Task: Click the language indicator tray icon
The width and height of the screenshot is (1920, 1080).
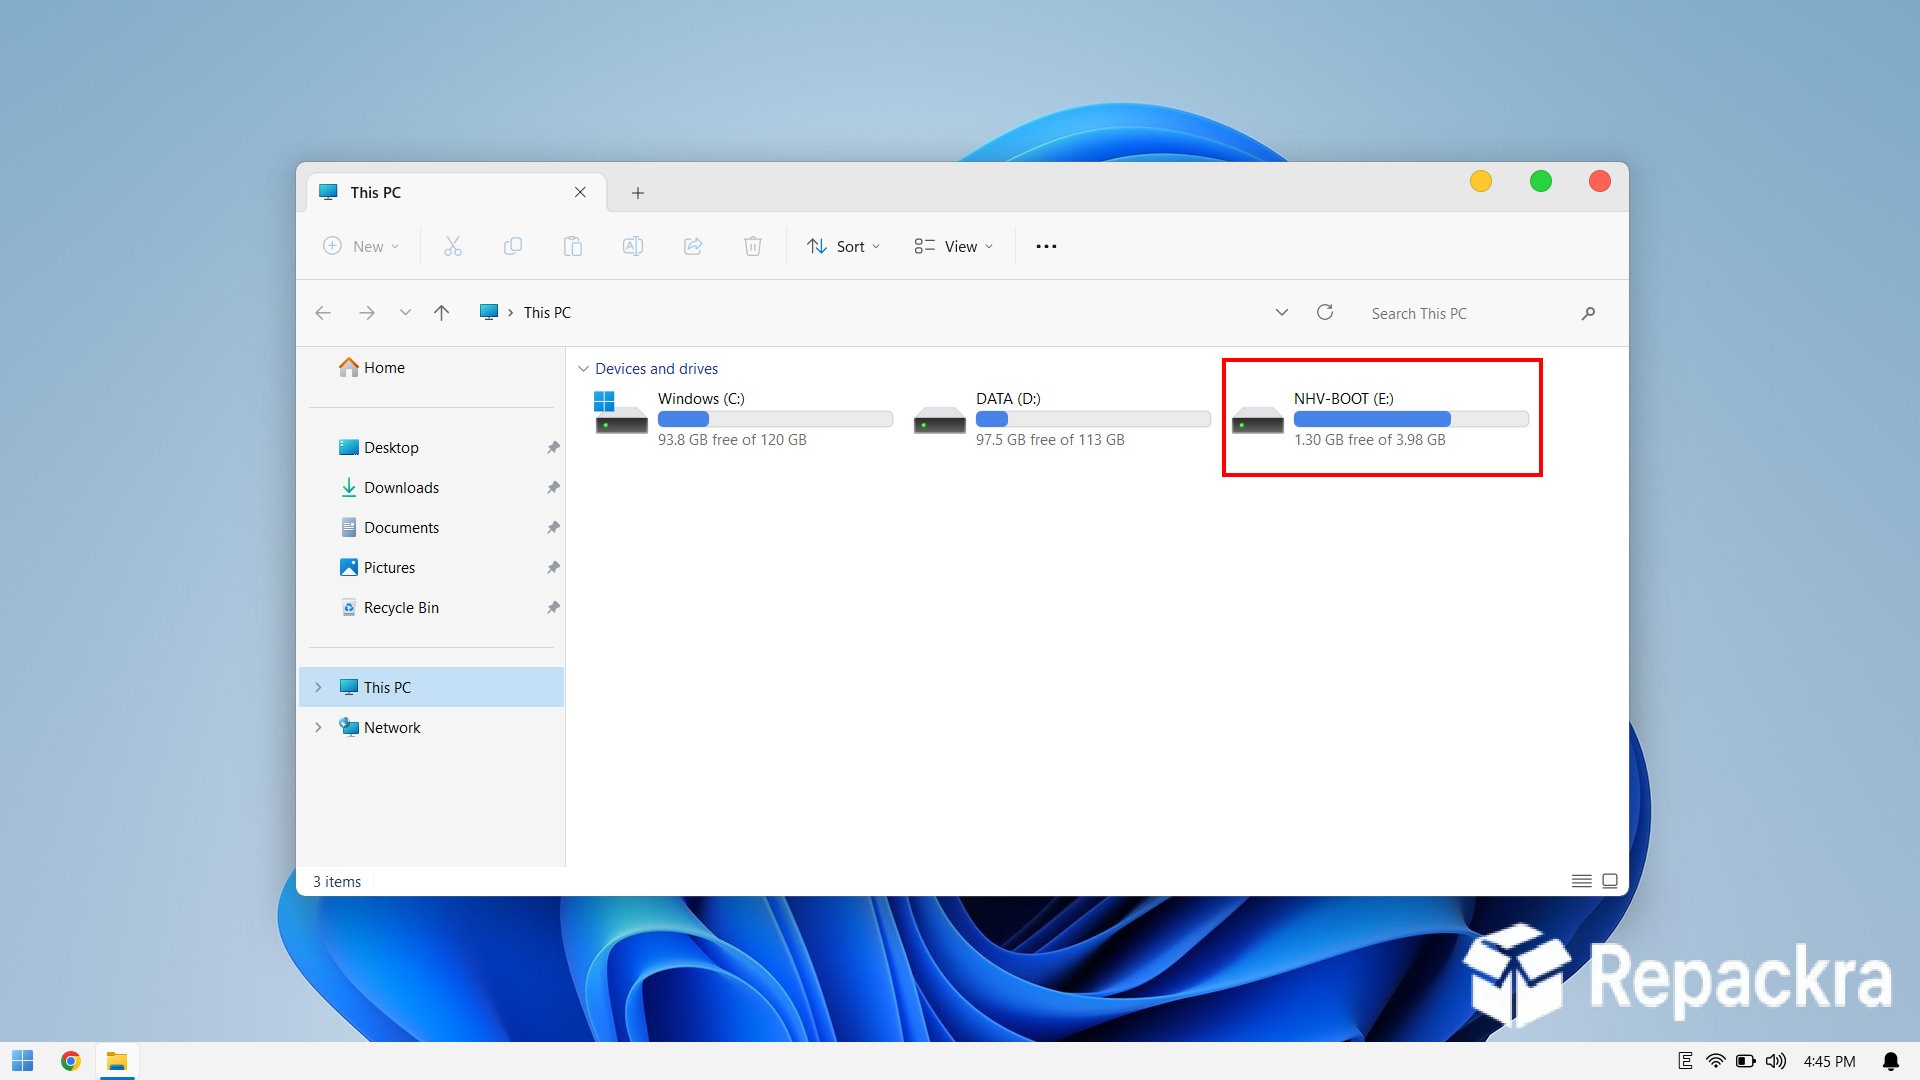Action: [x=1685, y=1061]
